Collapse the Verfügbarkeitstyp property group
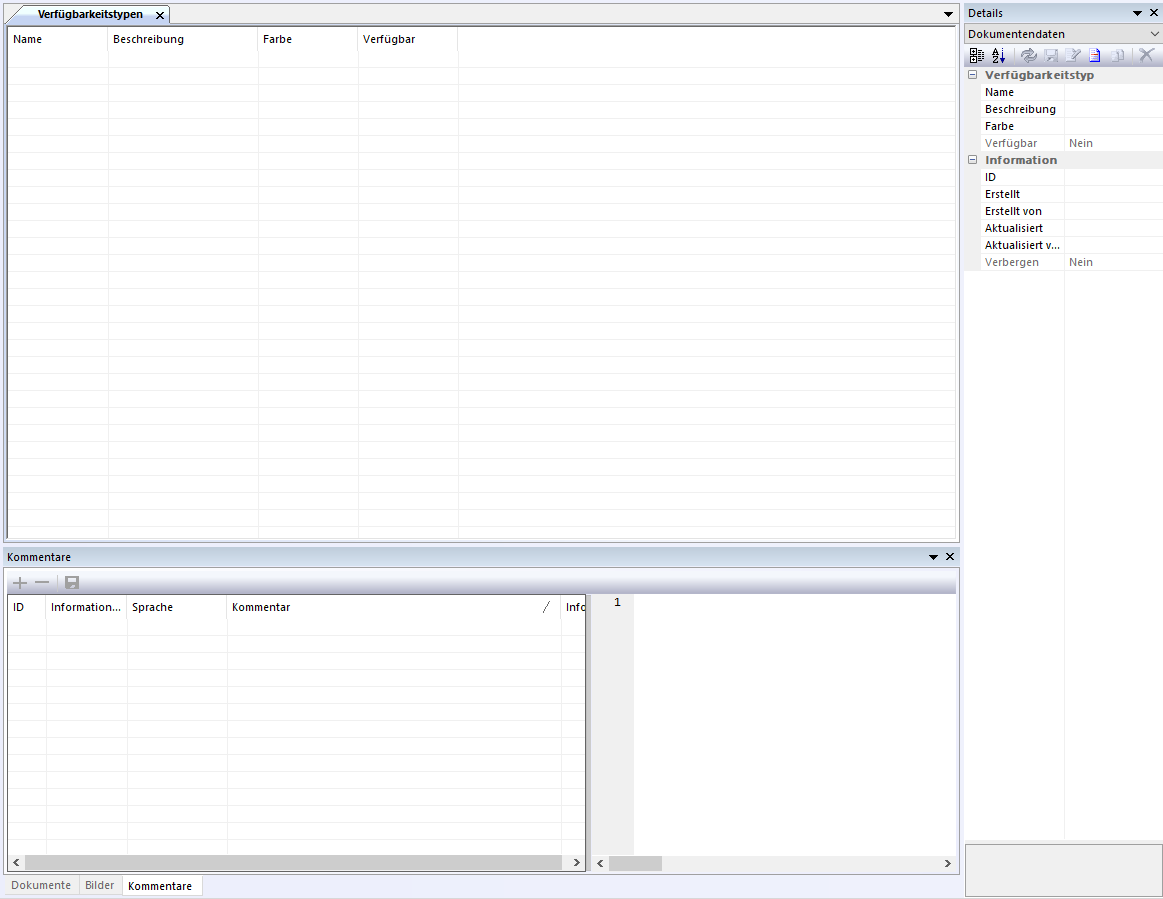Image resolution: width=1163 pixels, height=899 pixels. coord(973,75)
